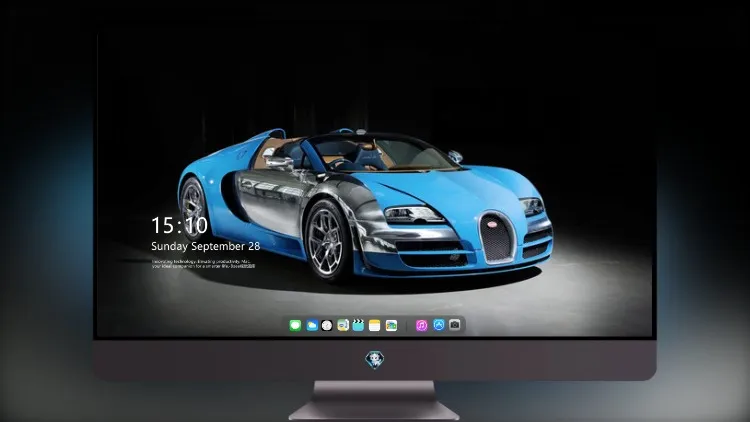
Task: Click the Sunday September 28 date
Action: click(206, 246)
